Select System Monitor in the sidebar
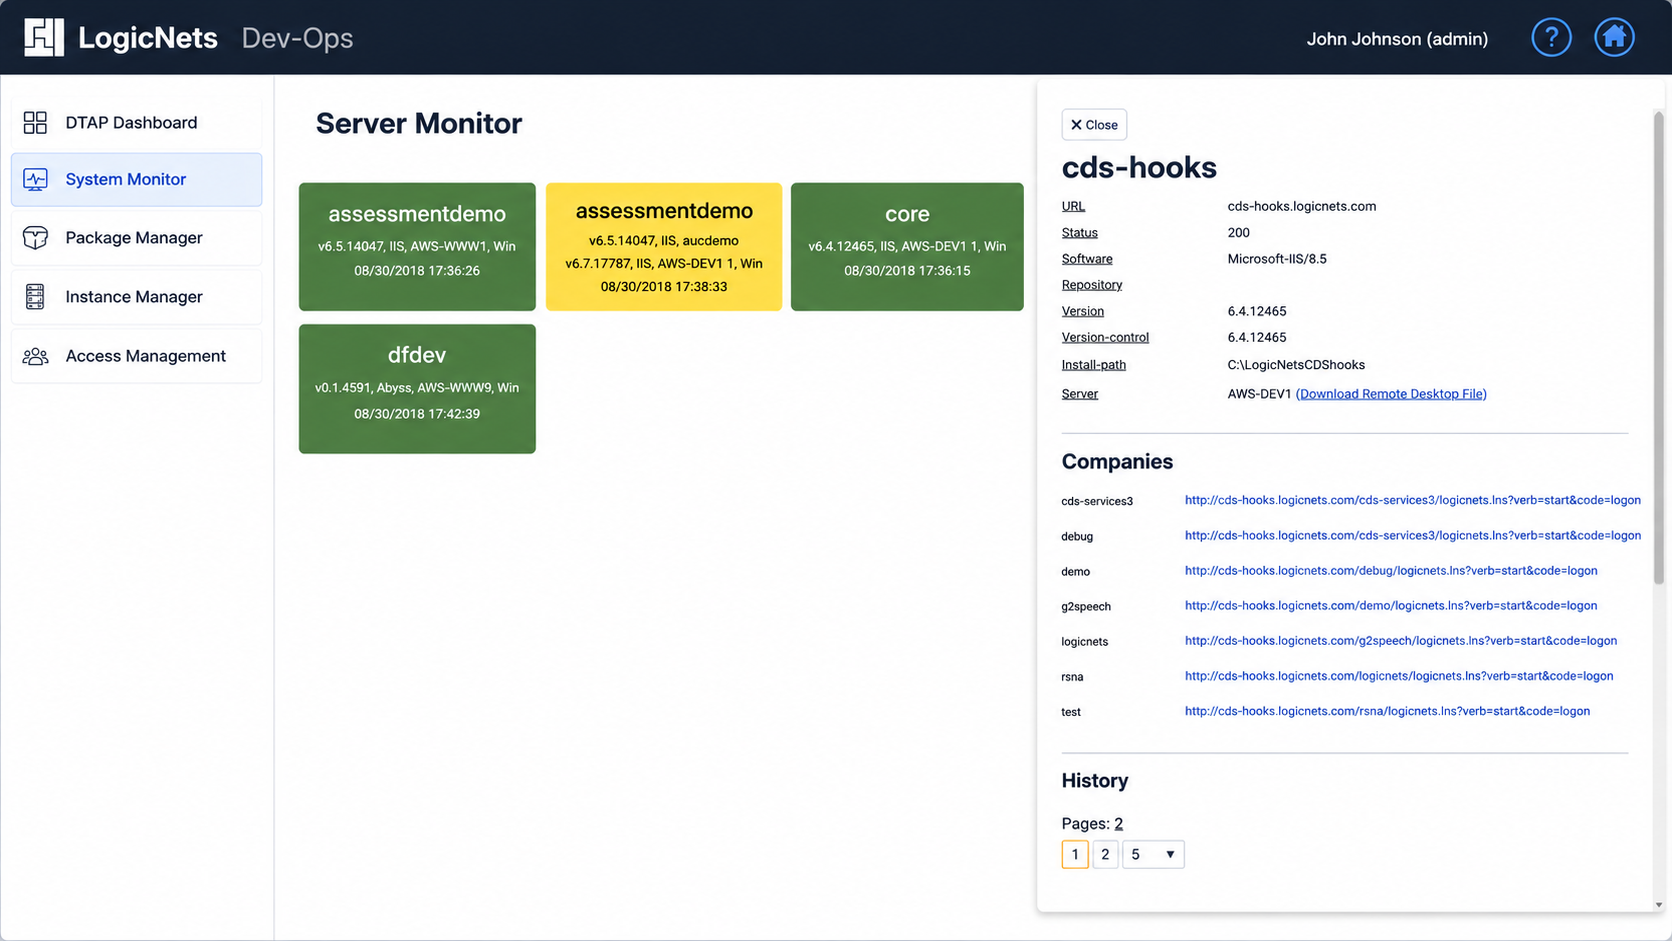Image resolution: width=1672 pixels, height=941 pixels. tap(136, 179)
